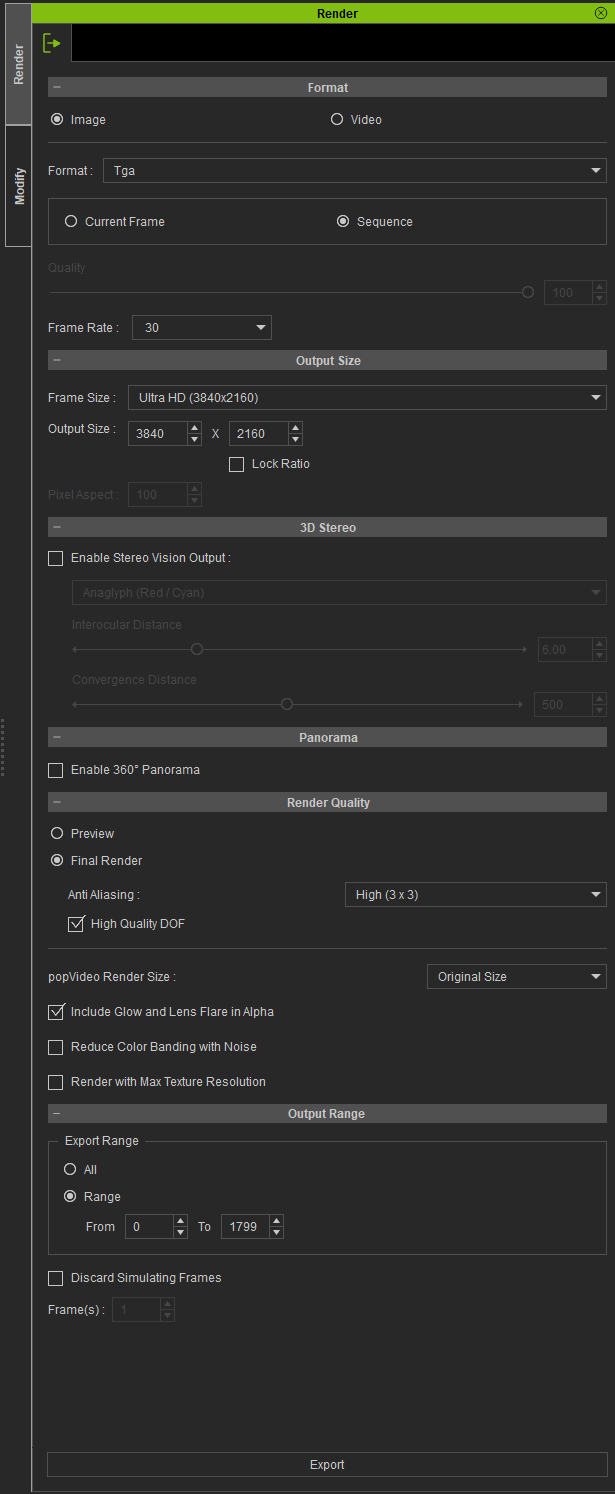Decrease output height with down arrow
Screen dimensions: 615x1494
coord(295,439)
